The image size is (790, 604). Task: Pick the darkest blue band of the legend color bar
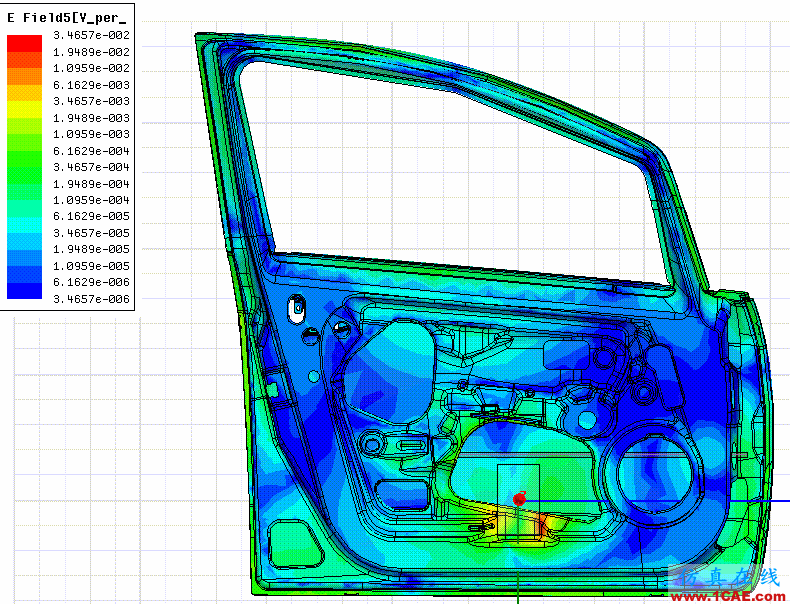click(24, 291)
